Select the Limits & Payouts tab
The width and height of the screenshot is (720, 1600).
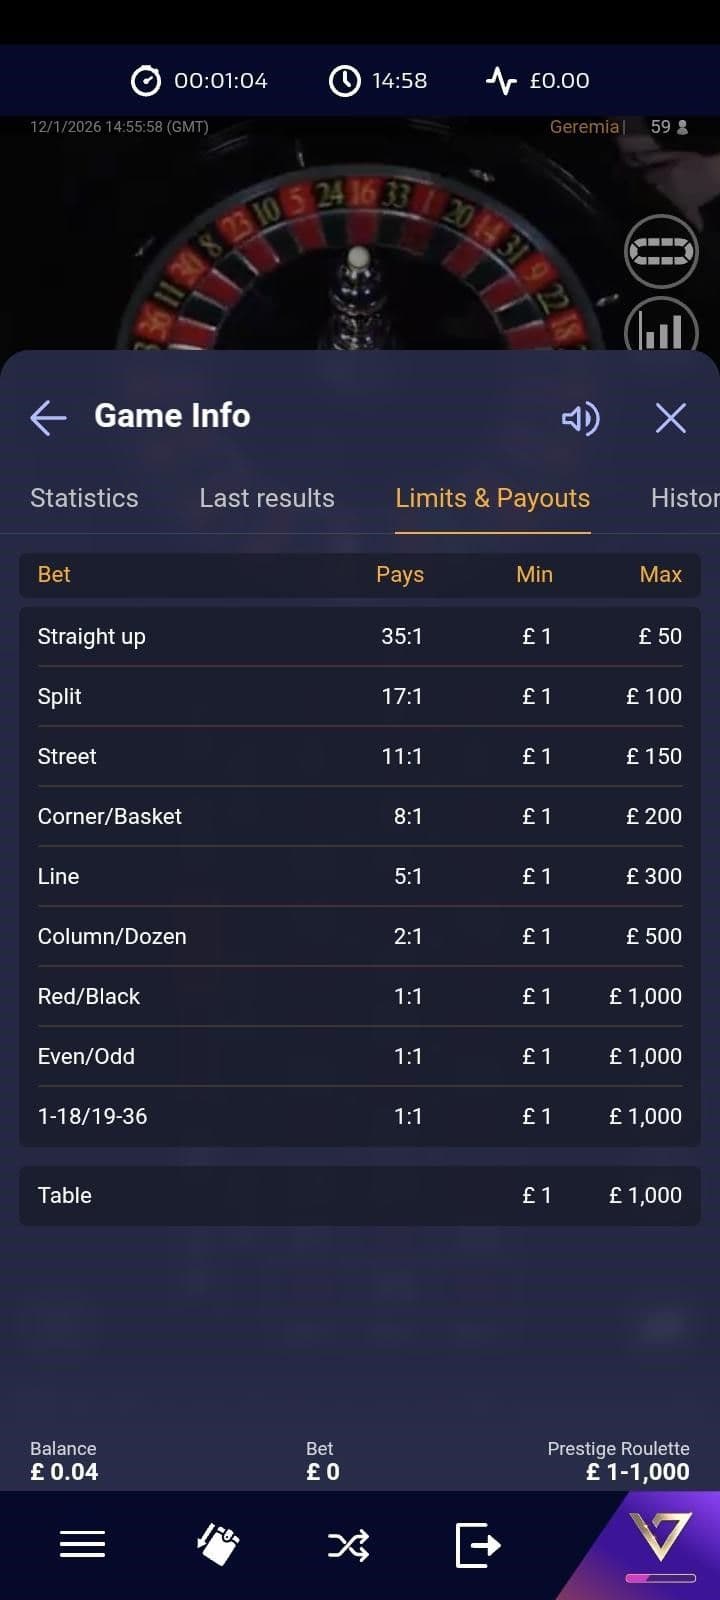click(x=492, y=497)
